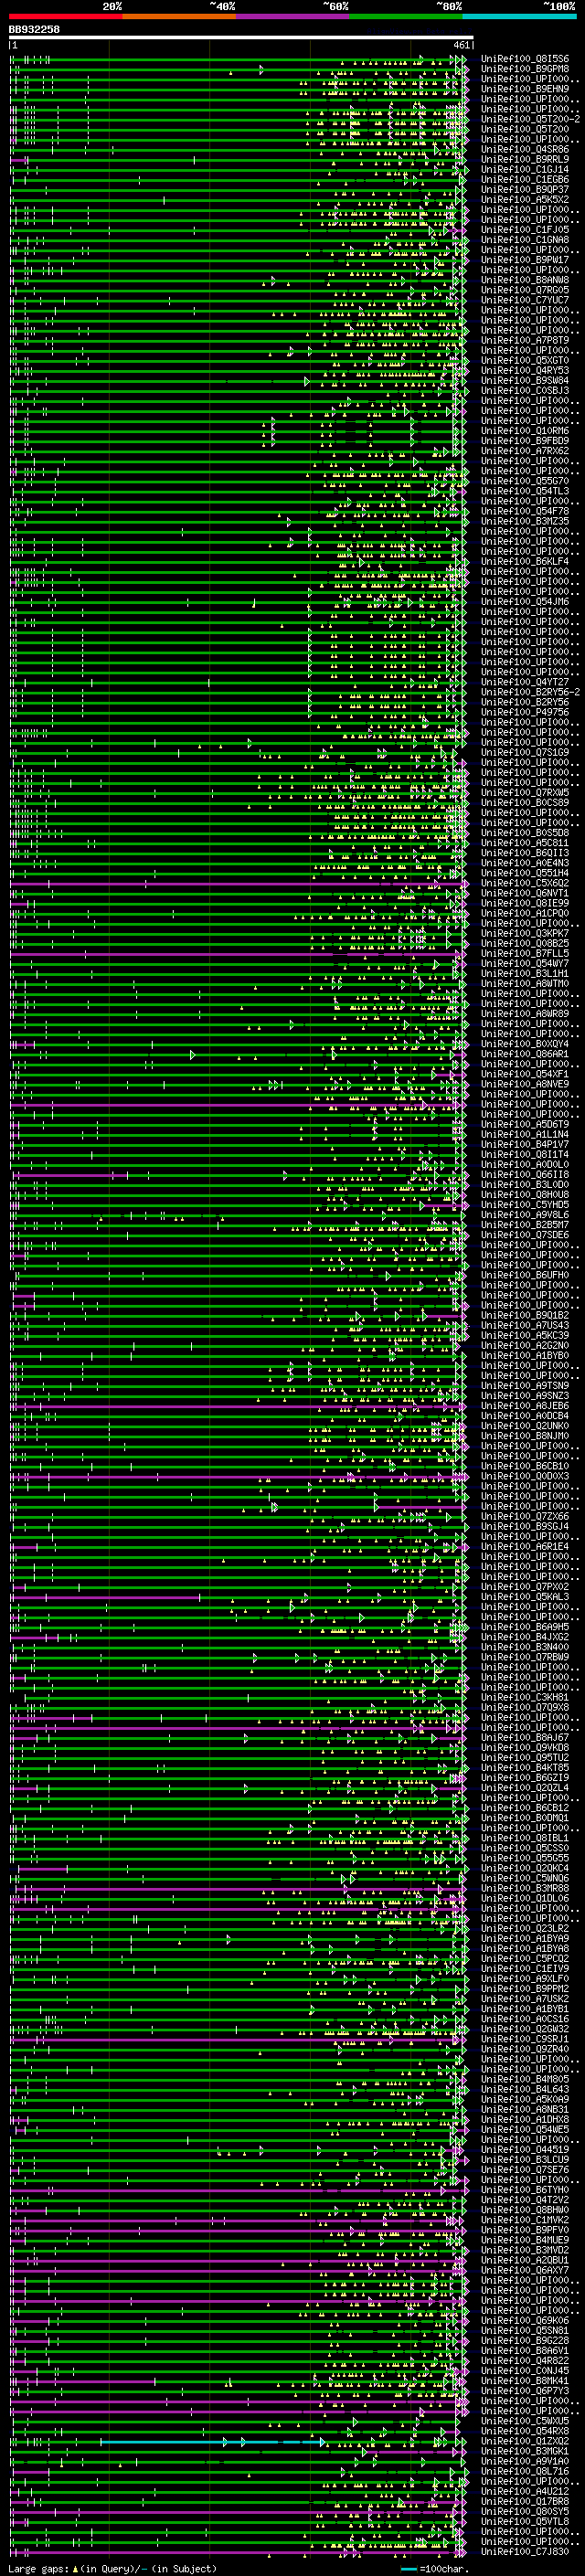Click label UniRef100_B4P1V7
Viewport: 585px width, 2576px height.
[525, 1144]
